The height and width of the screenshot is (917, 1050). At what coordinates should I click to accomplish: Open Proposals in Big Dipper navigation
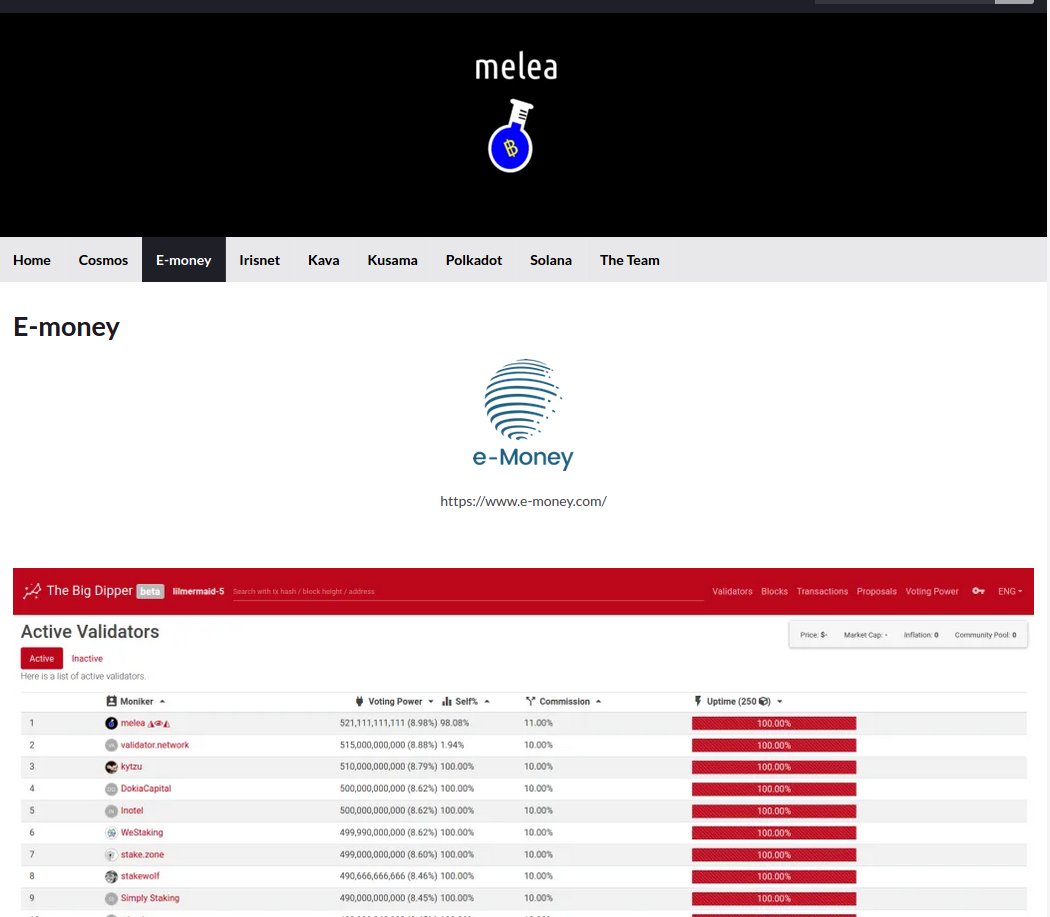[x=876, y=591]
